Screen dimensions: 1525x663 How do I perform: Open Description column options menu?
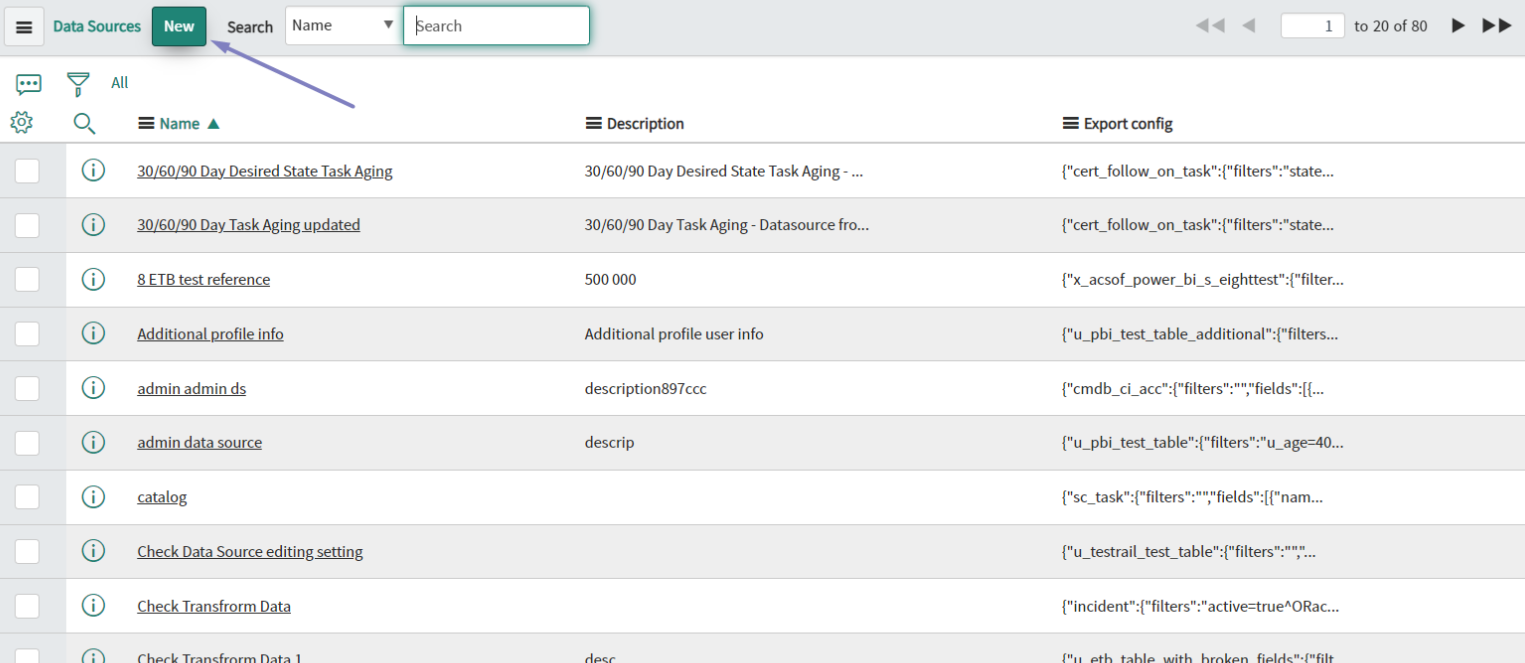[593, 124]
